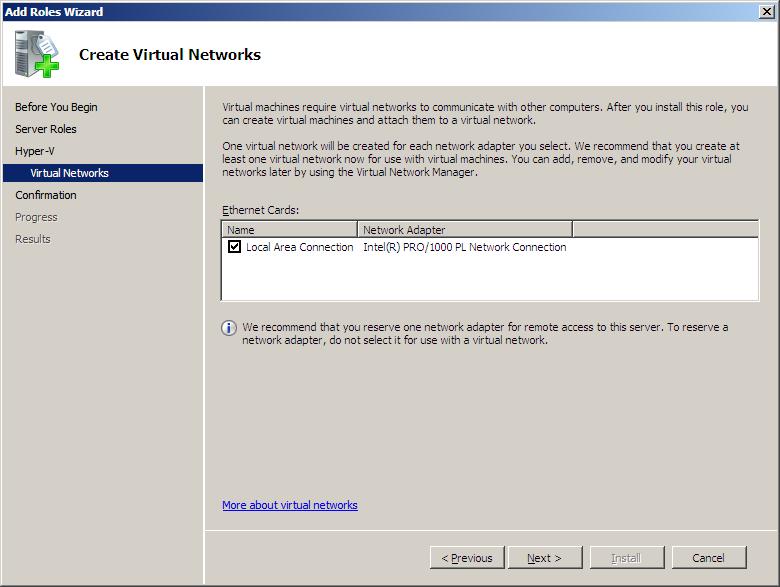Click the greyed-out Results step

(x=33, y=239)
